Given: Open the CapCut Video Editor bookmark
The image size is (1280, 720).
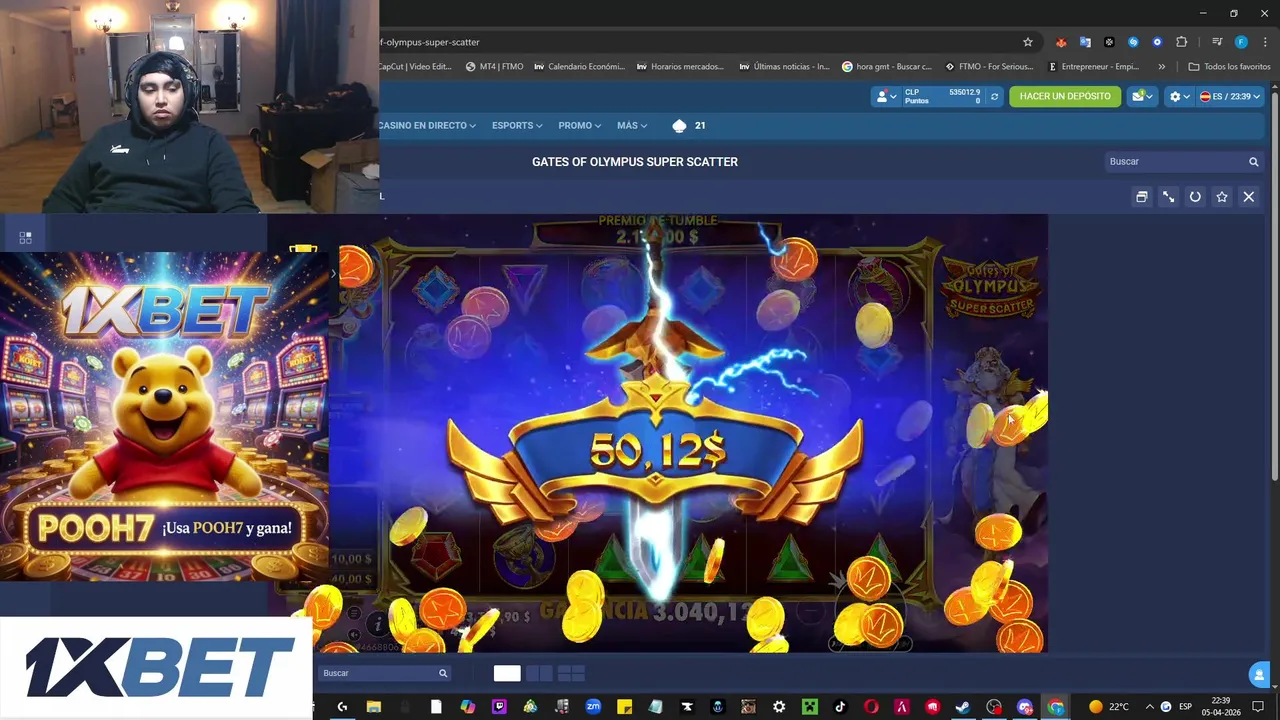Looking at the screenshot, I should (414, 67).
